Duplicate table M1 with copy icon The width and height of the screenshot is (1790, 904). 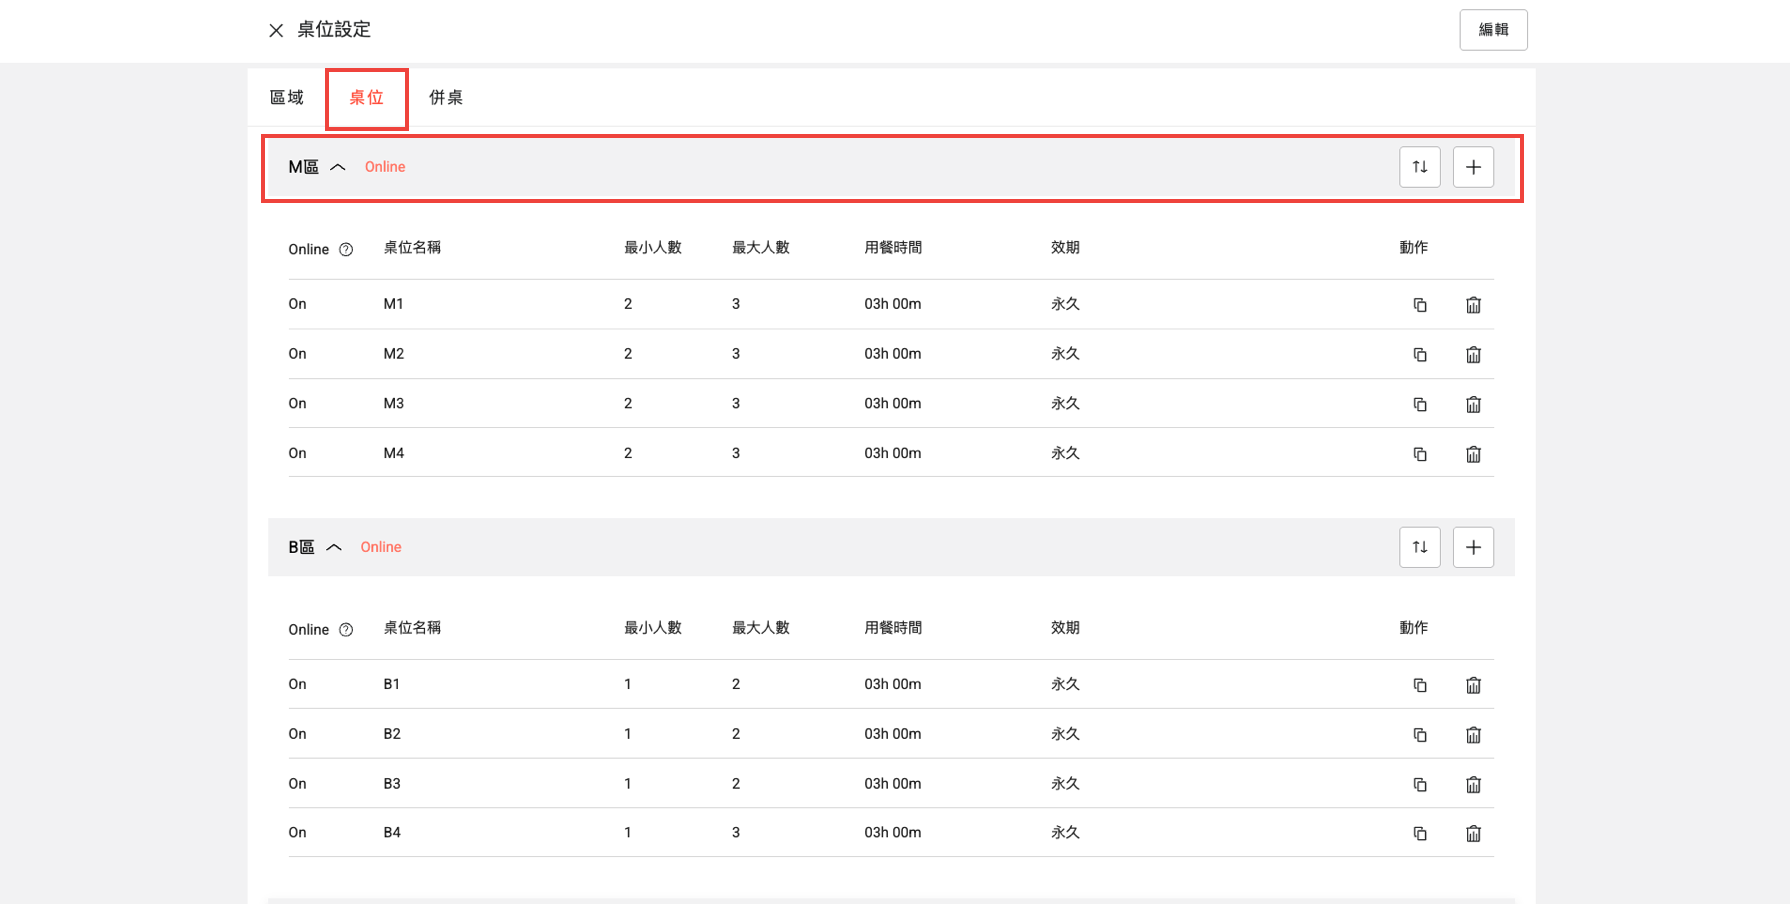pyautogui.click(x=1419, y=305)
